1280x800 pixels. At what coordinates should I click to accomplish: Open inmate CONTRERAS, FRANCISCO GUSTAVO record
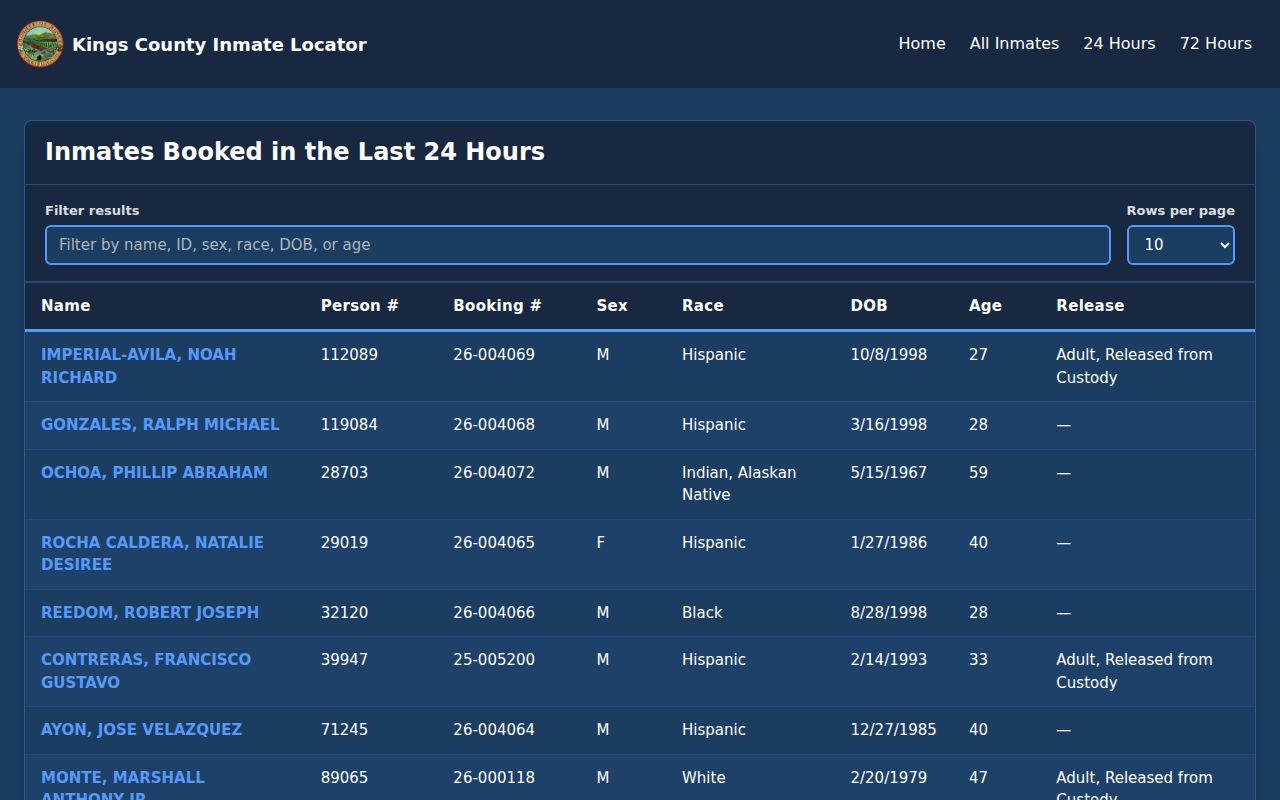click(146, 671)
